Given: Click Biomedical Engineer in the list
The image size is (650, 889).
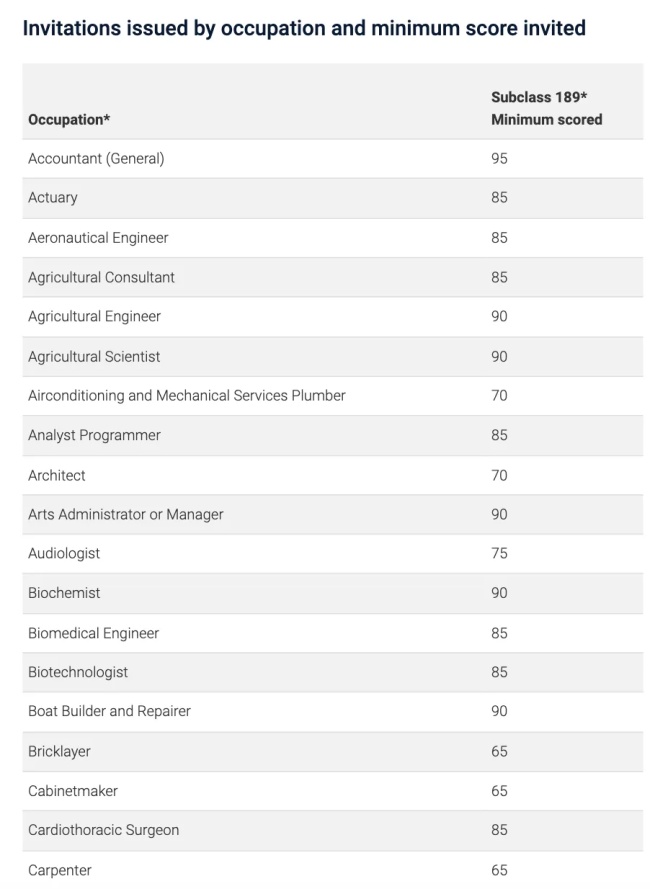Looking at the screenshot, I should (94, 633).
